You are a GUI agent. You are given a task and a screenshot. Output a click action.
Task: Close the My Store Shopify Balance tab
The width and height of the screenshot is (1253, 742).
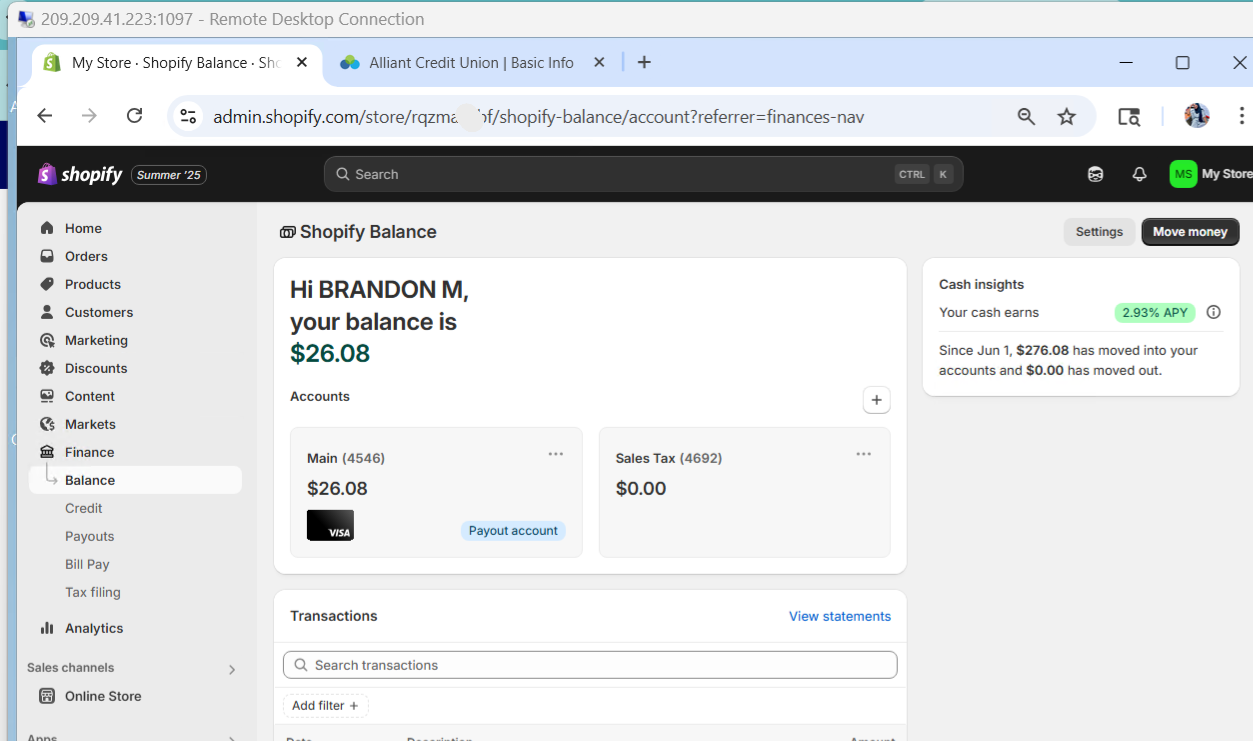[x=302, y=62]
